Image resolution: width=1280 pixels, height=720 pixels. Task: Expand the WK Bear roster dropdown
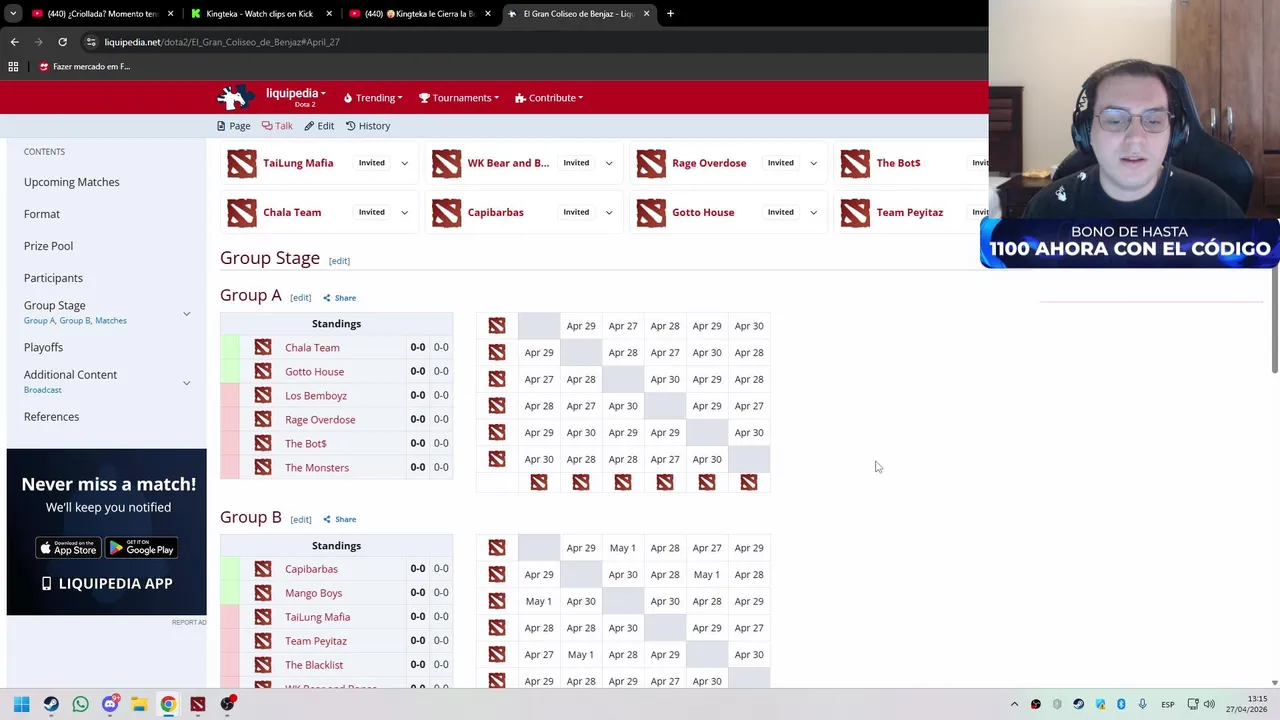609,163
